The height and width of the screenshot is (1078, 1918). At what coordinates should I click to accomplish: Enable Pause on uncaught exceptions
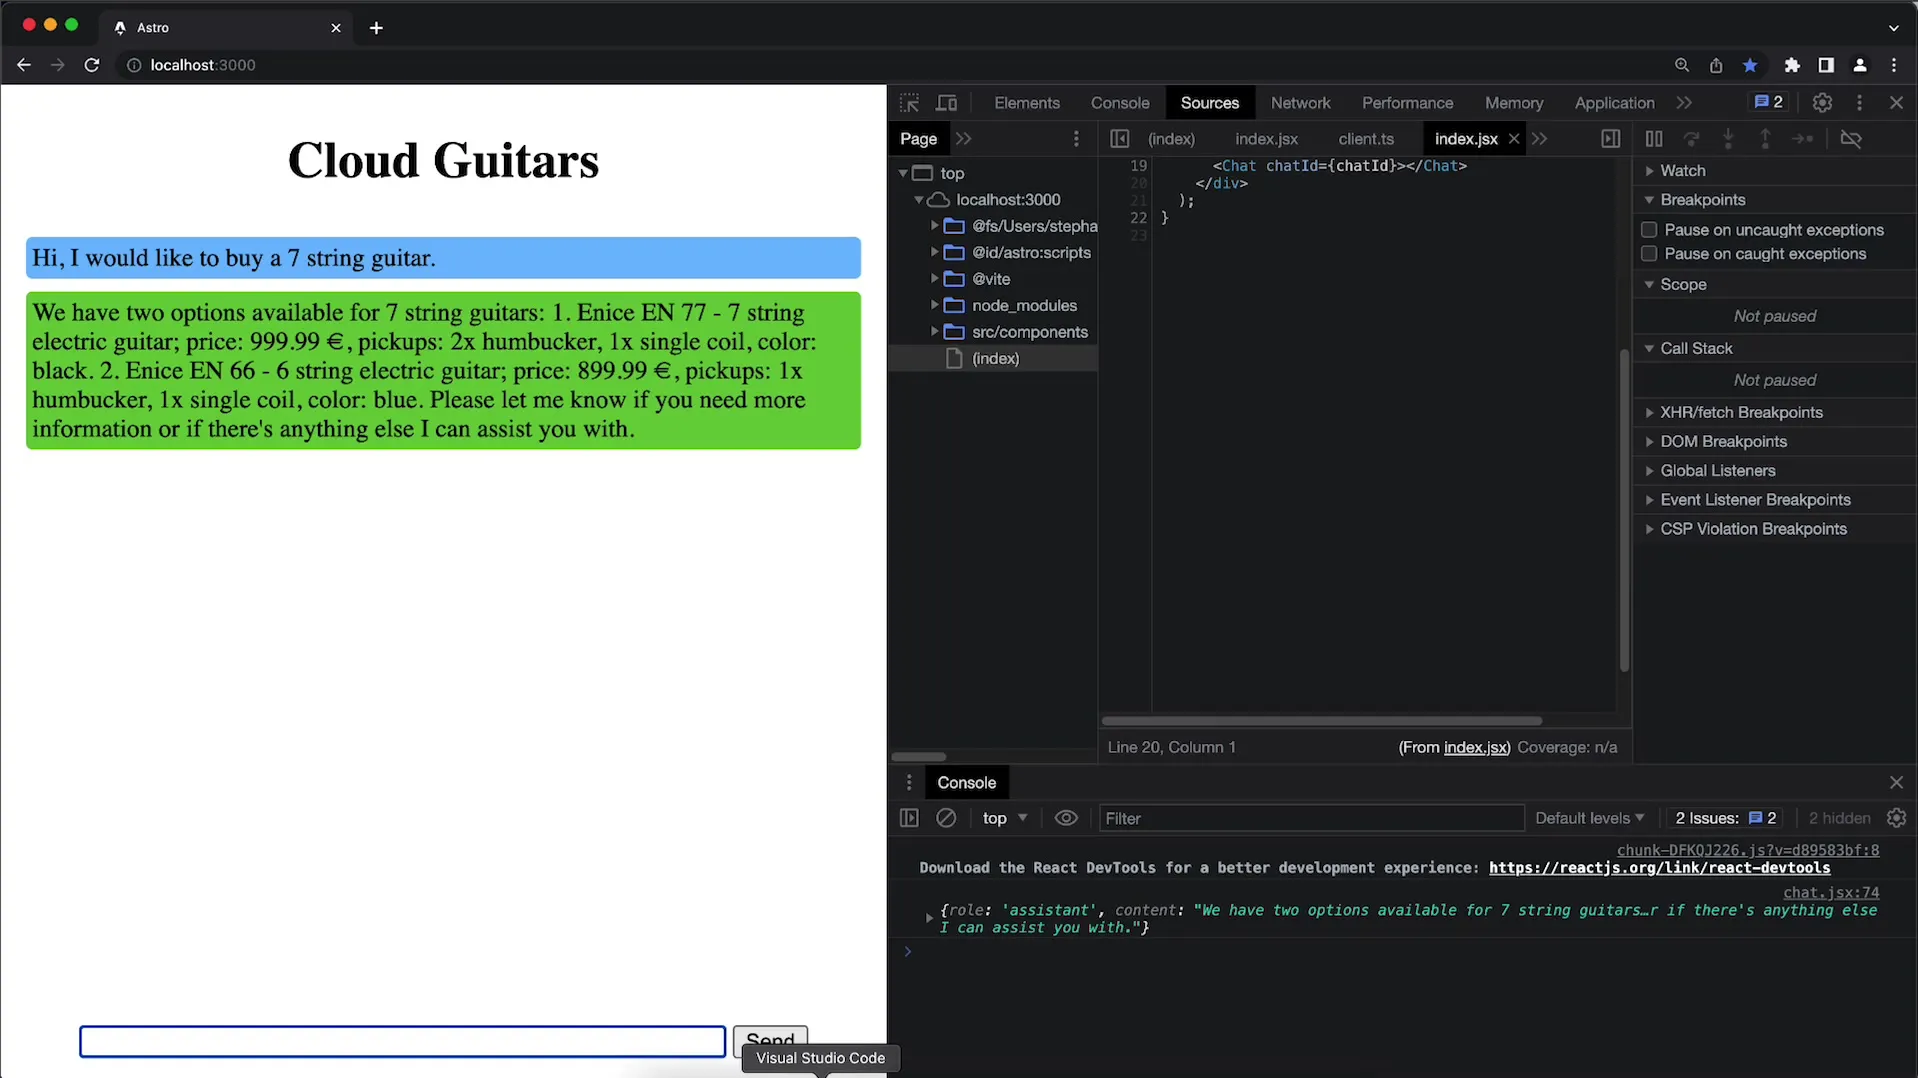point(1649,230)
